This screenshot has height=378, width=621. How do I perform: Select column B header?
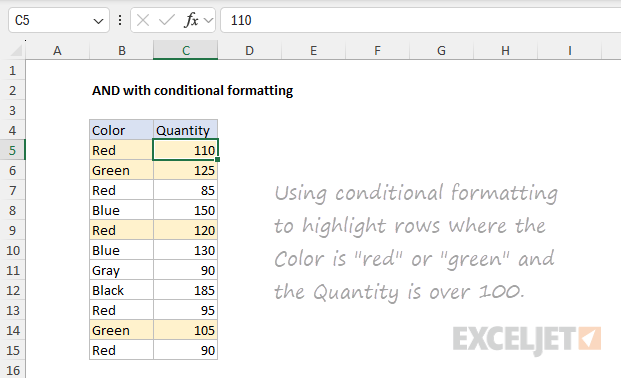122,51
